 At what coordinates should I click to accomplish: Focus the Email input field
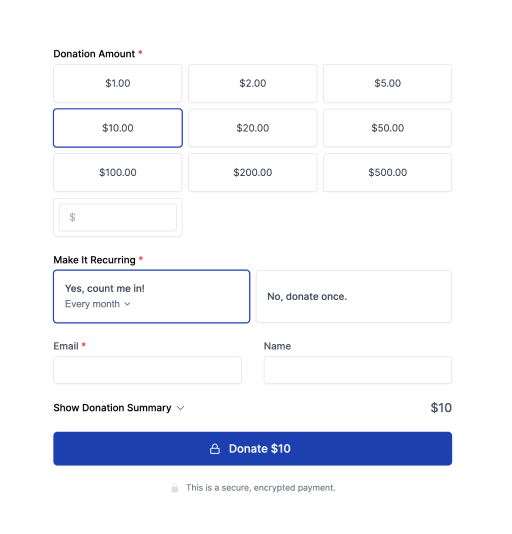[148, 370]
